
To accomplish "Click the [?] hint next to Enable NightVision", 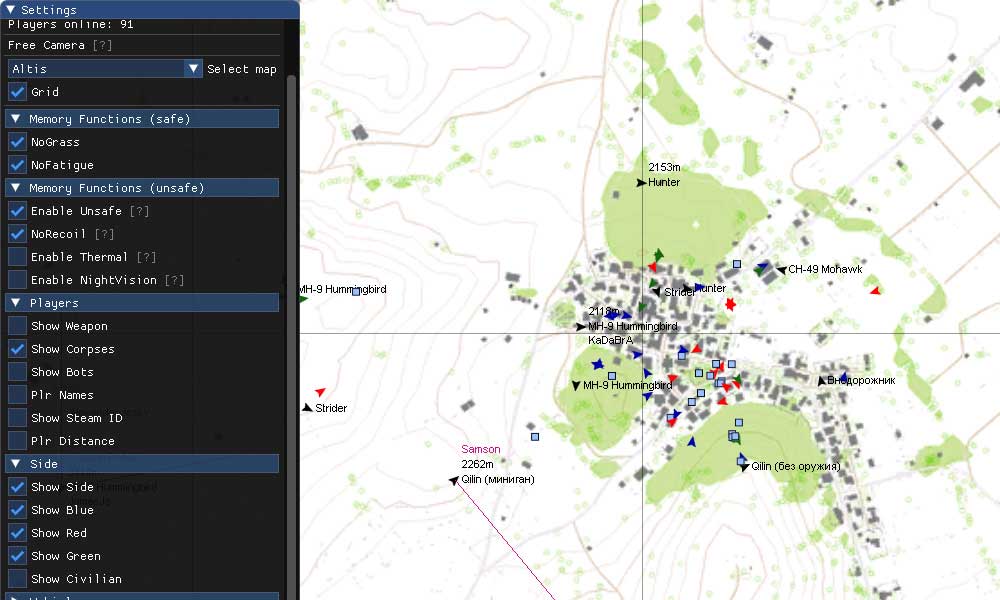I will [x=174, y=280].
